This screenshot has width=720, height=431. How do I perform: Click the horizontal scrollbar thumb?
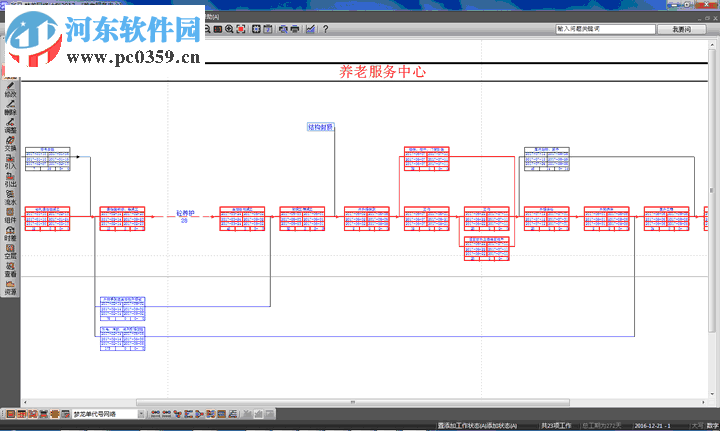[x=353, y=403]
